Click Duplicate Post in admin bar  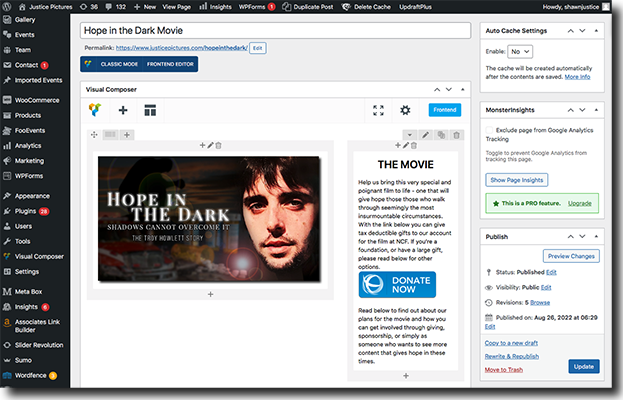pyautogui.click(x=308, y=7)
